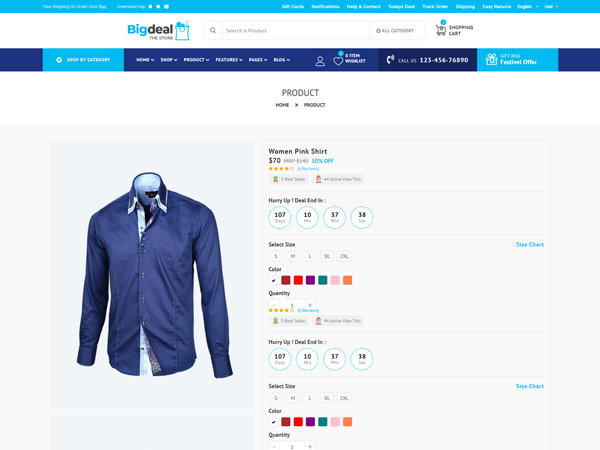
Task: Click the Track Order link
Action: 435,6
